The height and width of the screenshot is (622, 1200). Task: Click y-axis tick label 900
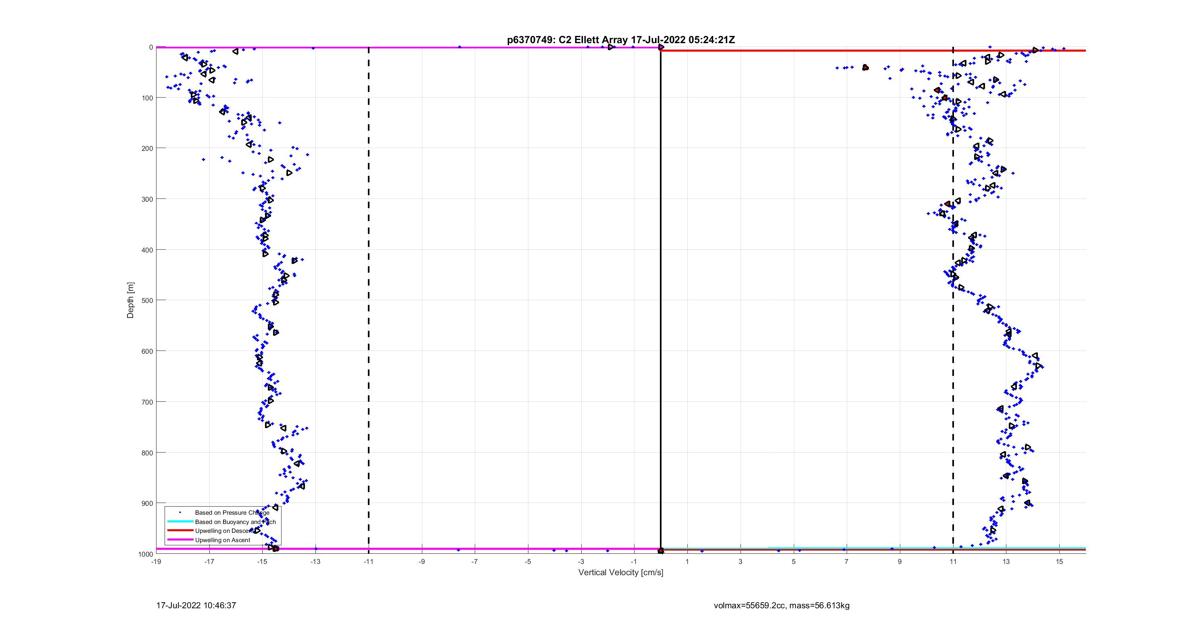point(146,503)
